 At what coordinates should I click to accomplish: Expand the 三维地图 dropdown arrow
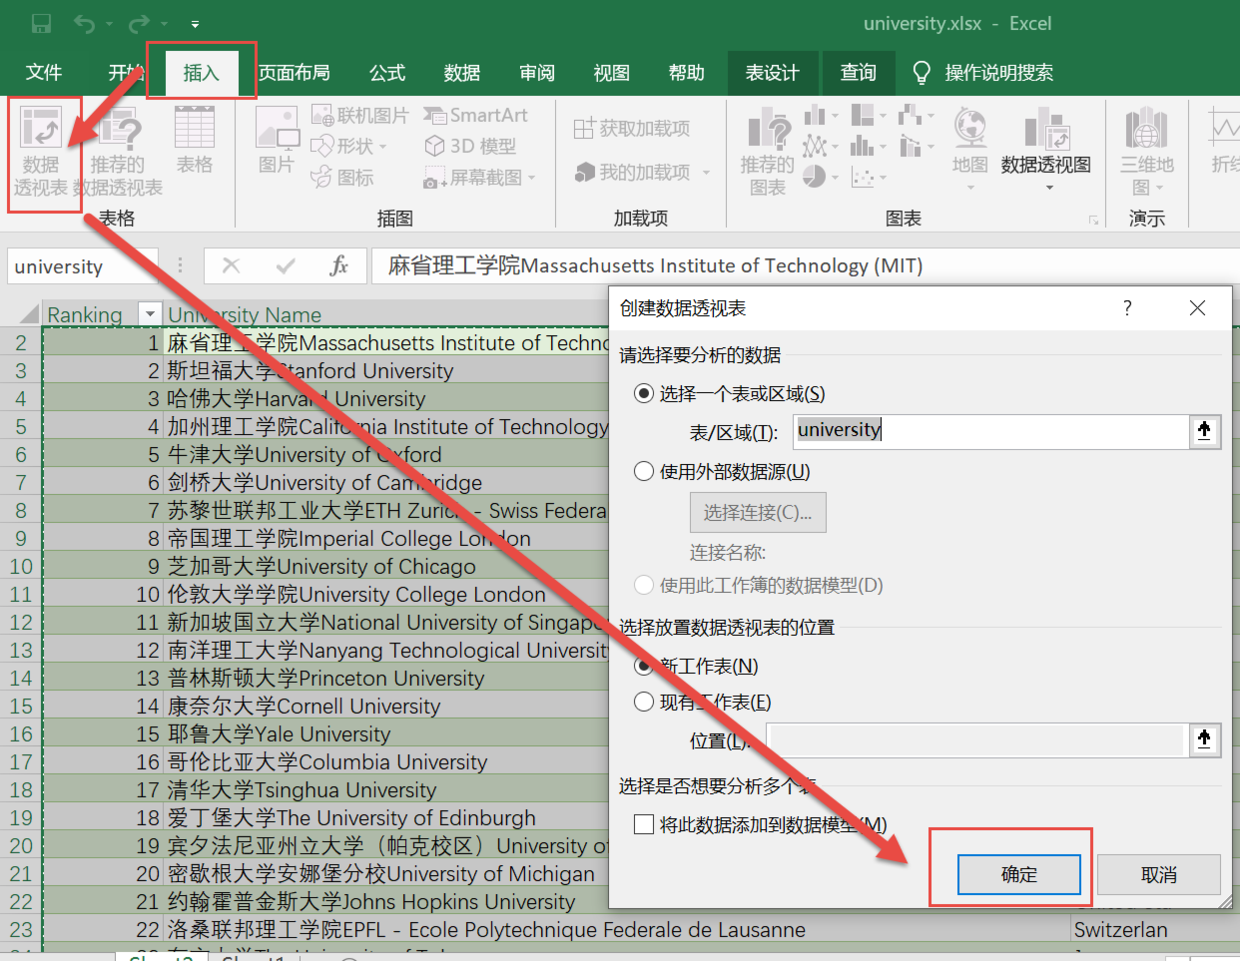pos(1159,188)
